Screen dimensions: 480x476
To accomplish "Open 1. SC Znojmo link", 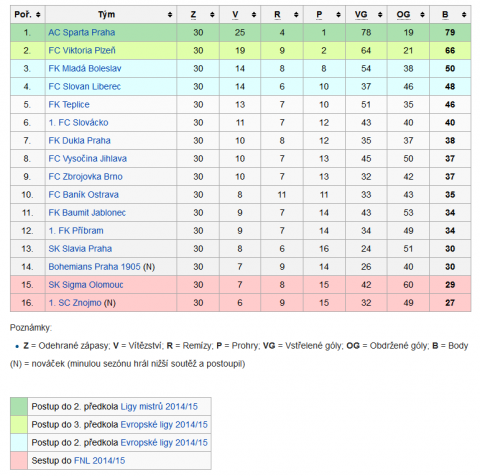I will (75, 303).
